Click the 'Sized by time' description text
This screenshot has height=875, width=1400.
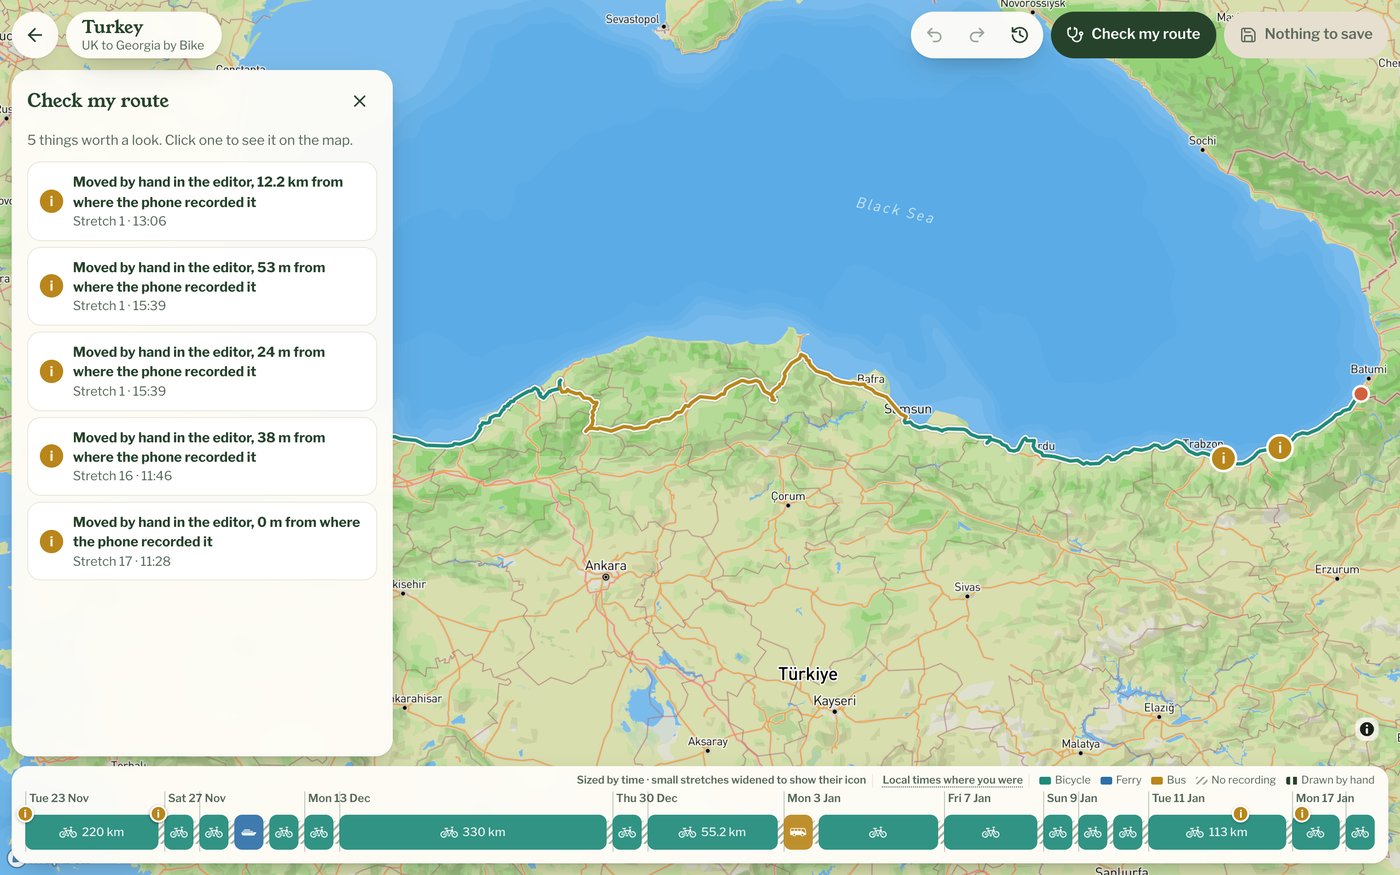point(721,780)
